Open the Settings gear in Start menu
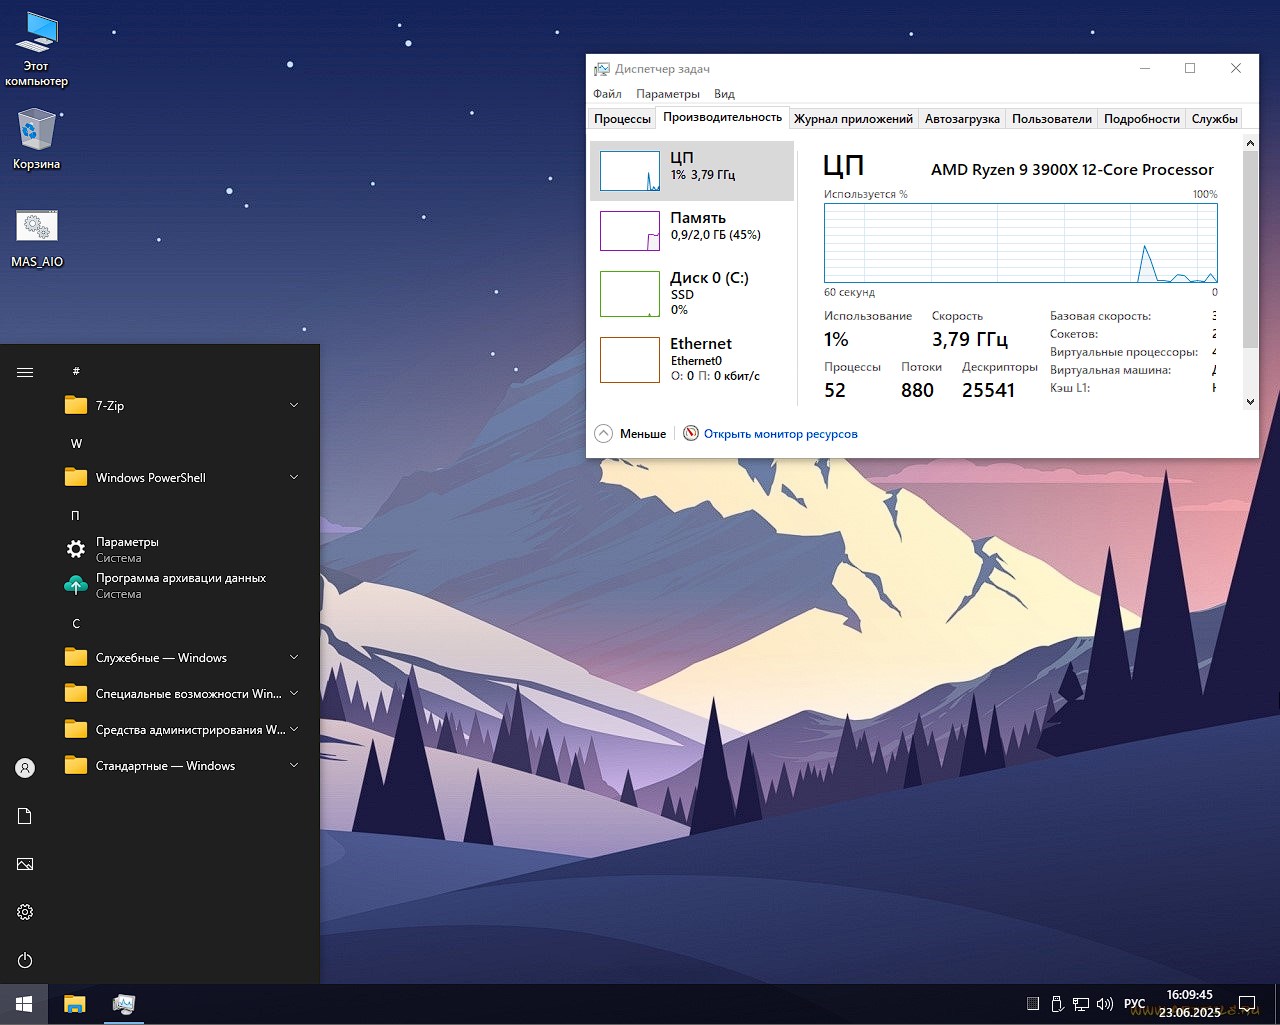 click(x=24, y=912)
